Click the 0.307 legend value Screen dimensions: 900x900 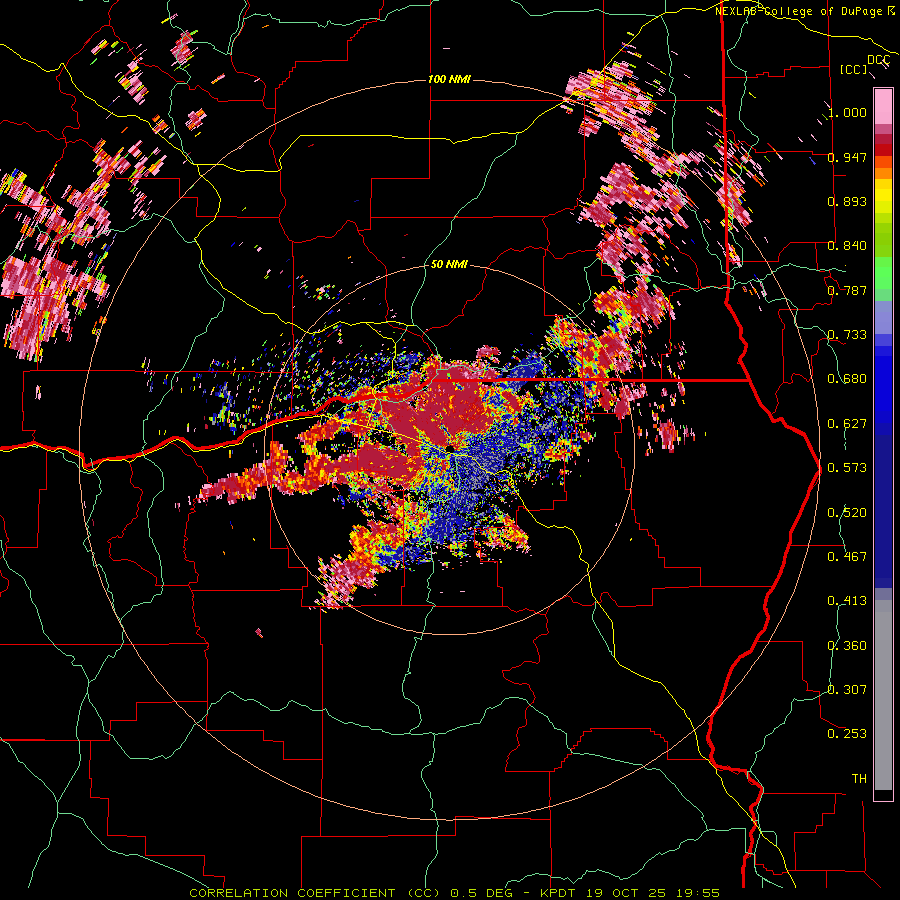coord(847,690)
